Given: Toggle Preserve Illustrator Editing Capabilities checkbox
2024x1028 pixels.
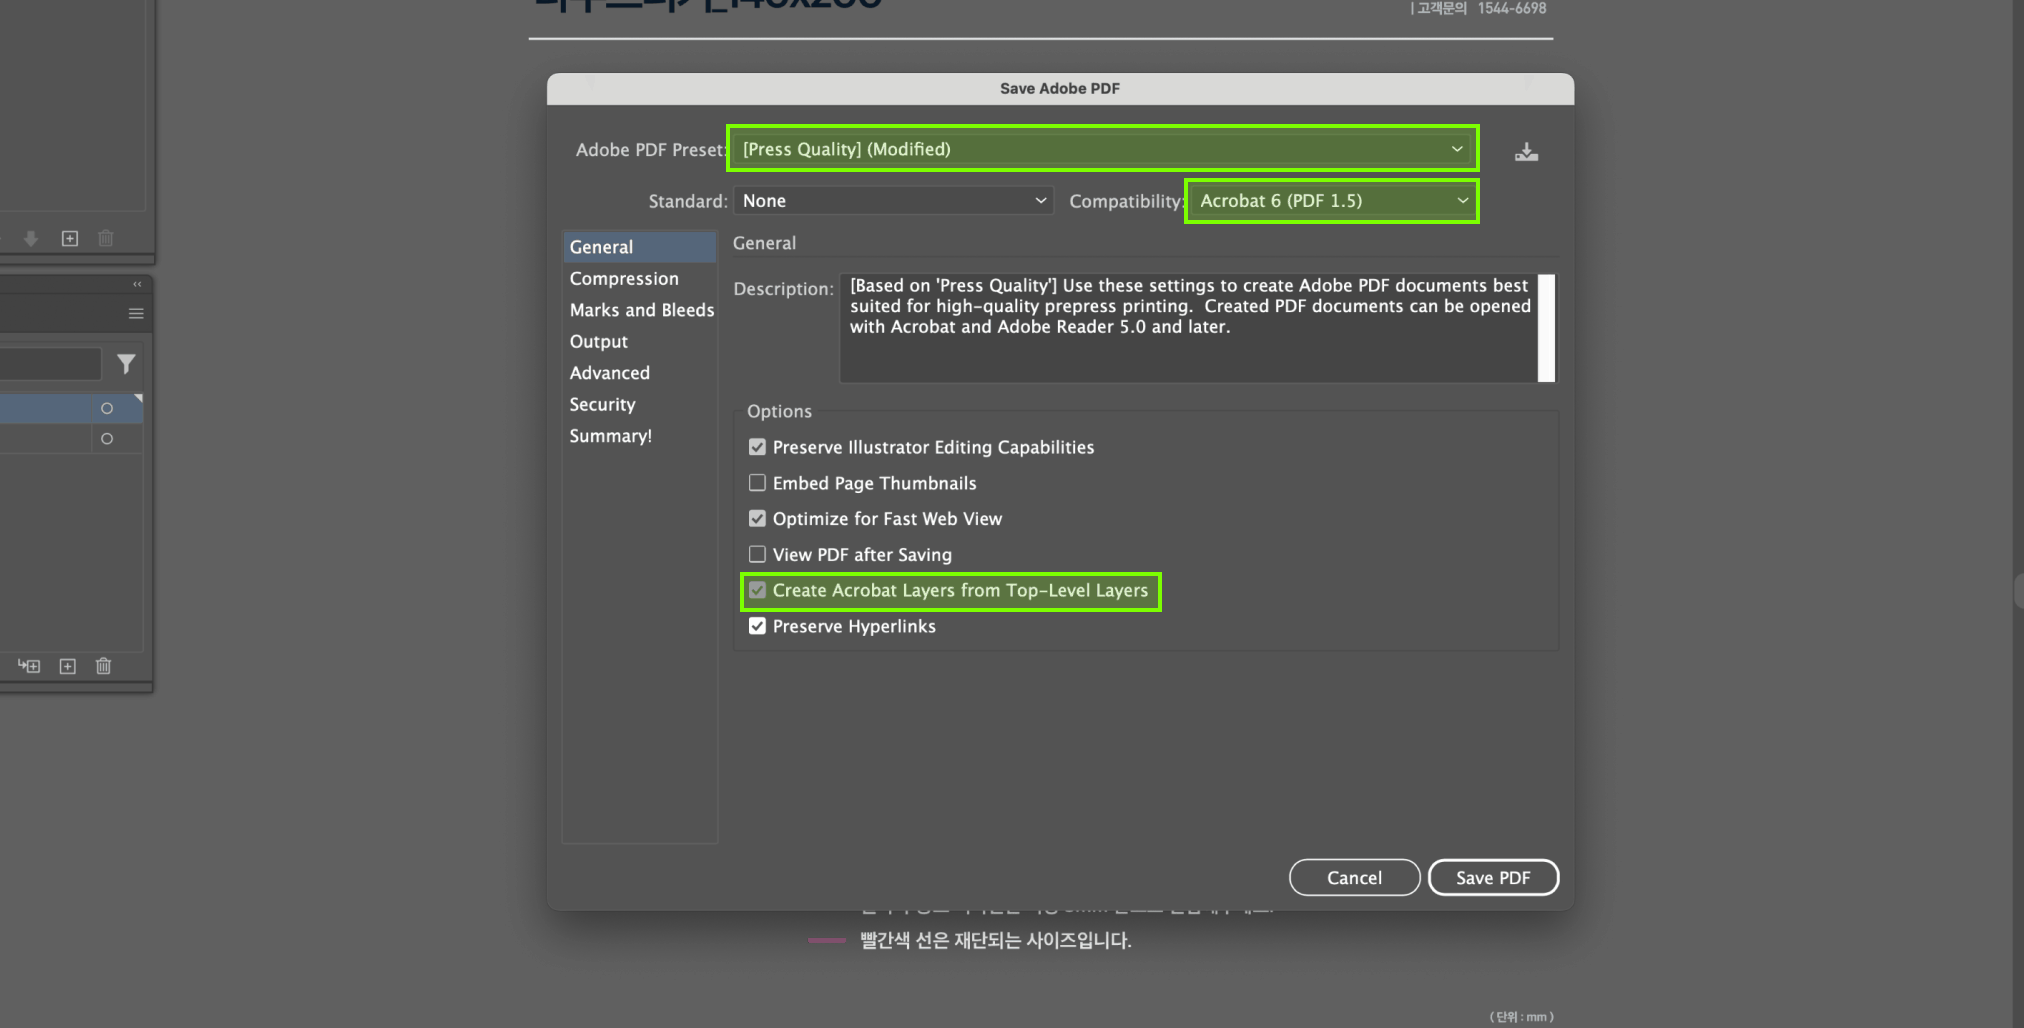Looking at the screenshot, I should click(x=757, y=447).
